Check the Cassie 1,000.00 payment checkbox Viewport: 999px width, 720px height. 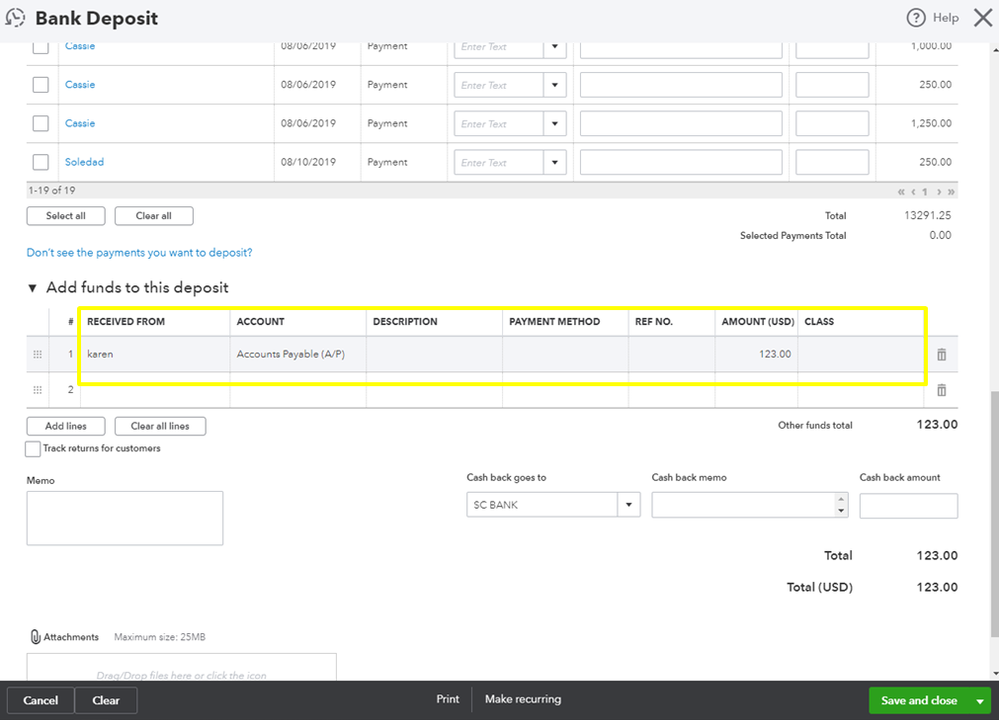tap(41, 47)
